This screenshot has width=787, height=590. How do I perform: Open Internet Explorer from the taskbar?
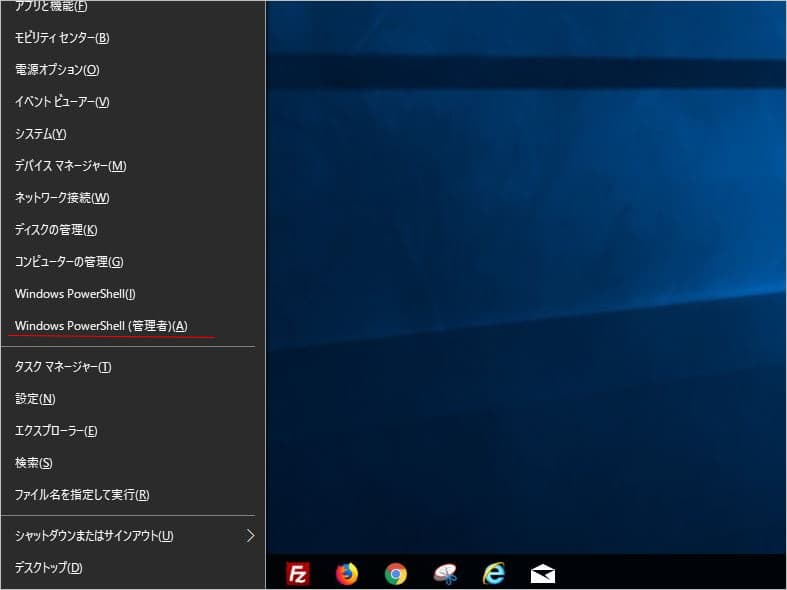click(494, 574)
